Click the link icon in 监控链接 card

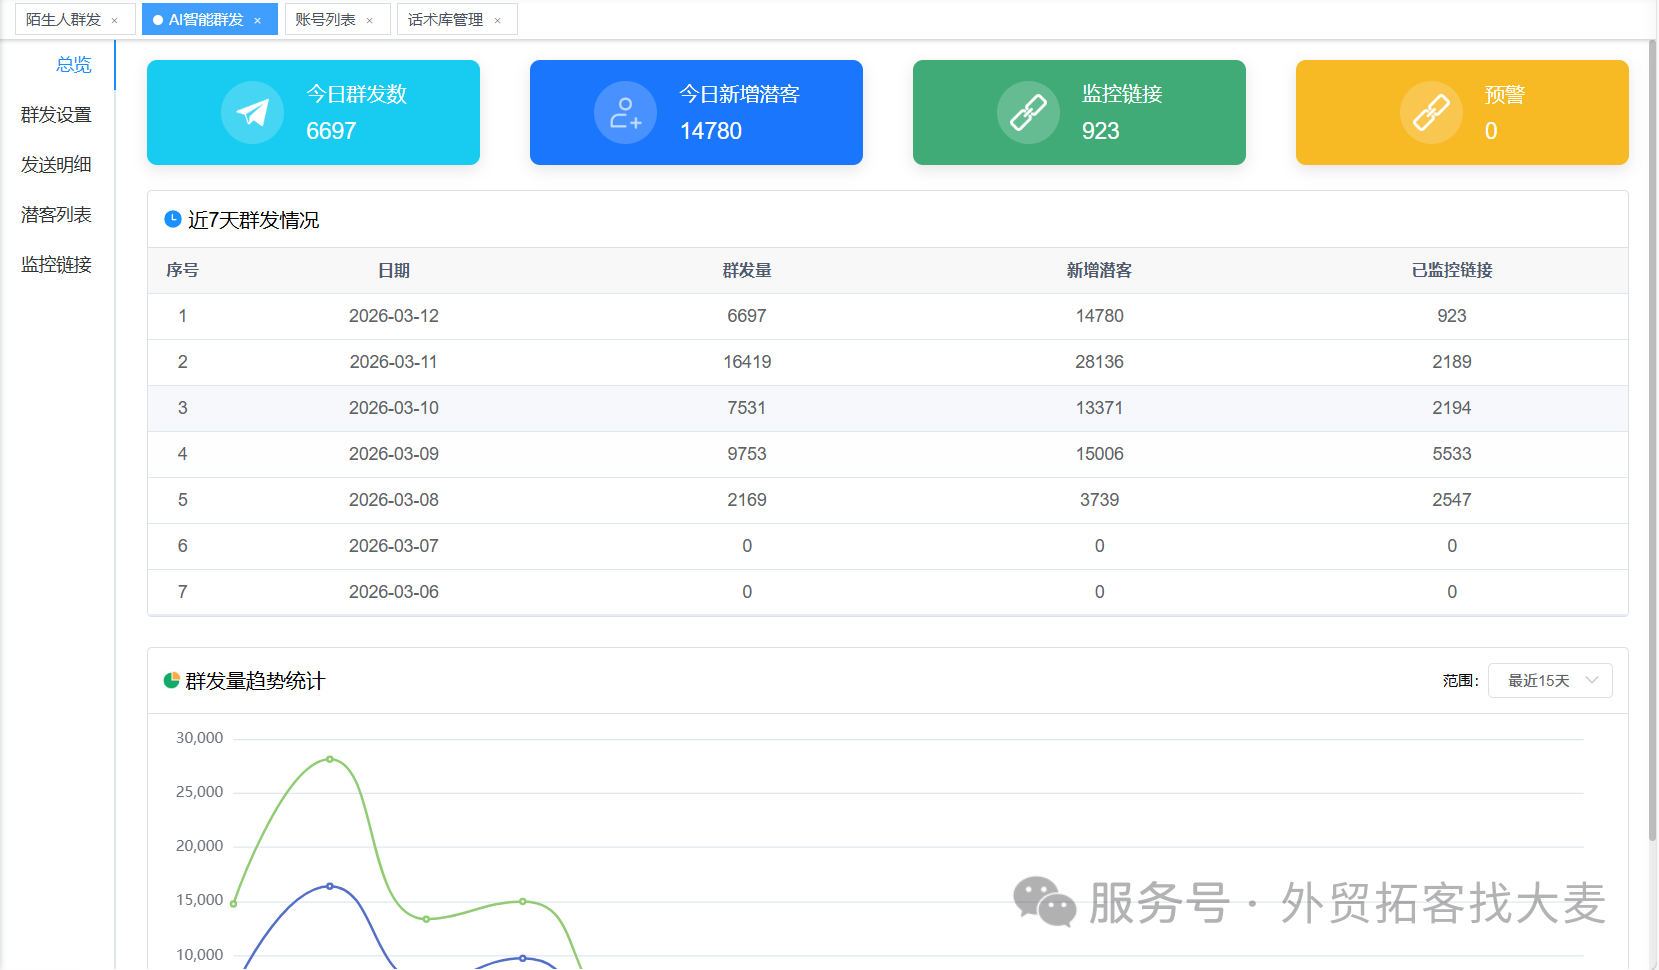(1028, 112)
